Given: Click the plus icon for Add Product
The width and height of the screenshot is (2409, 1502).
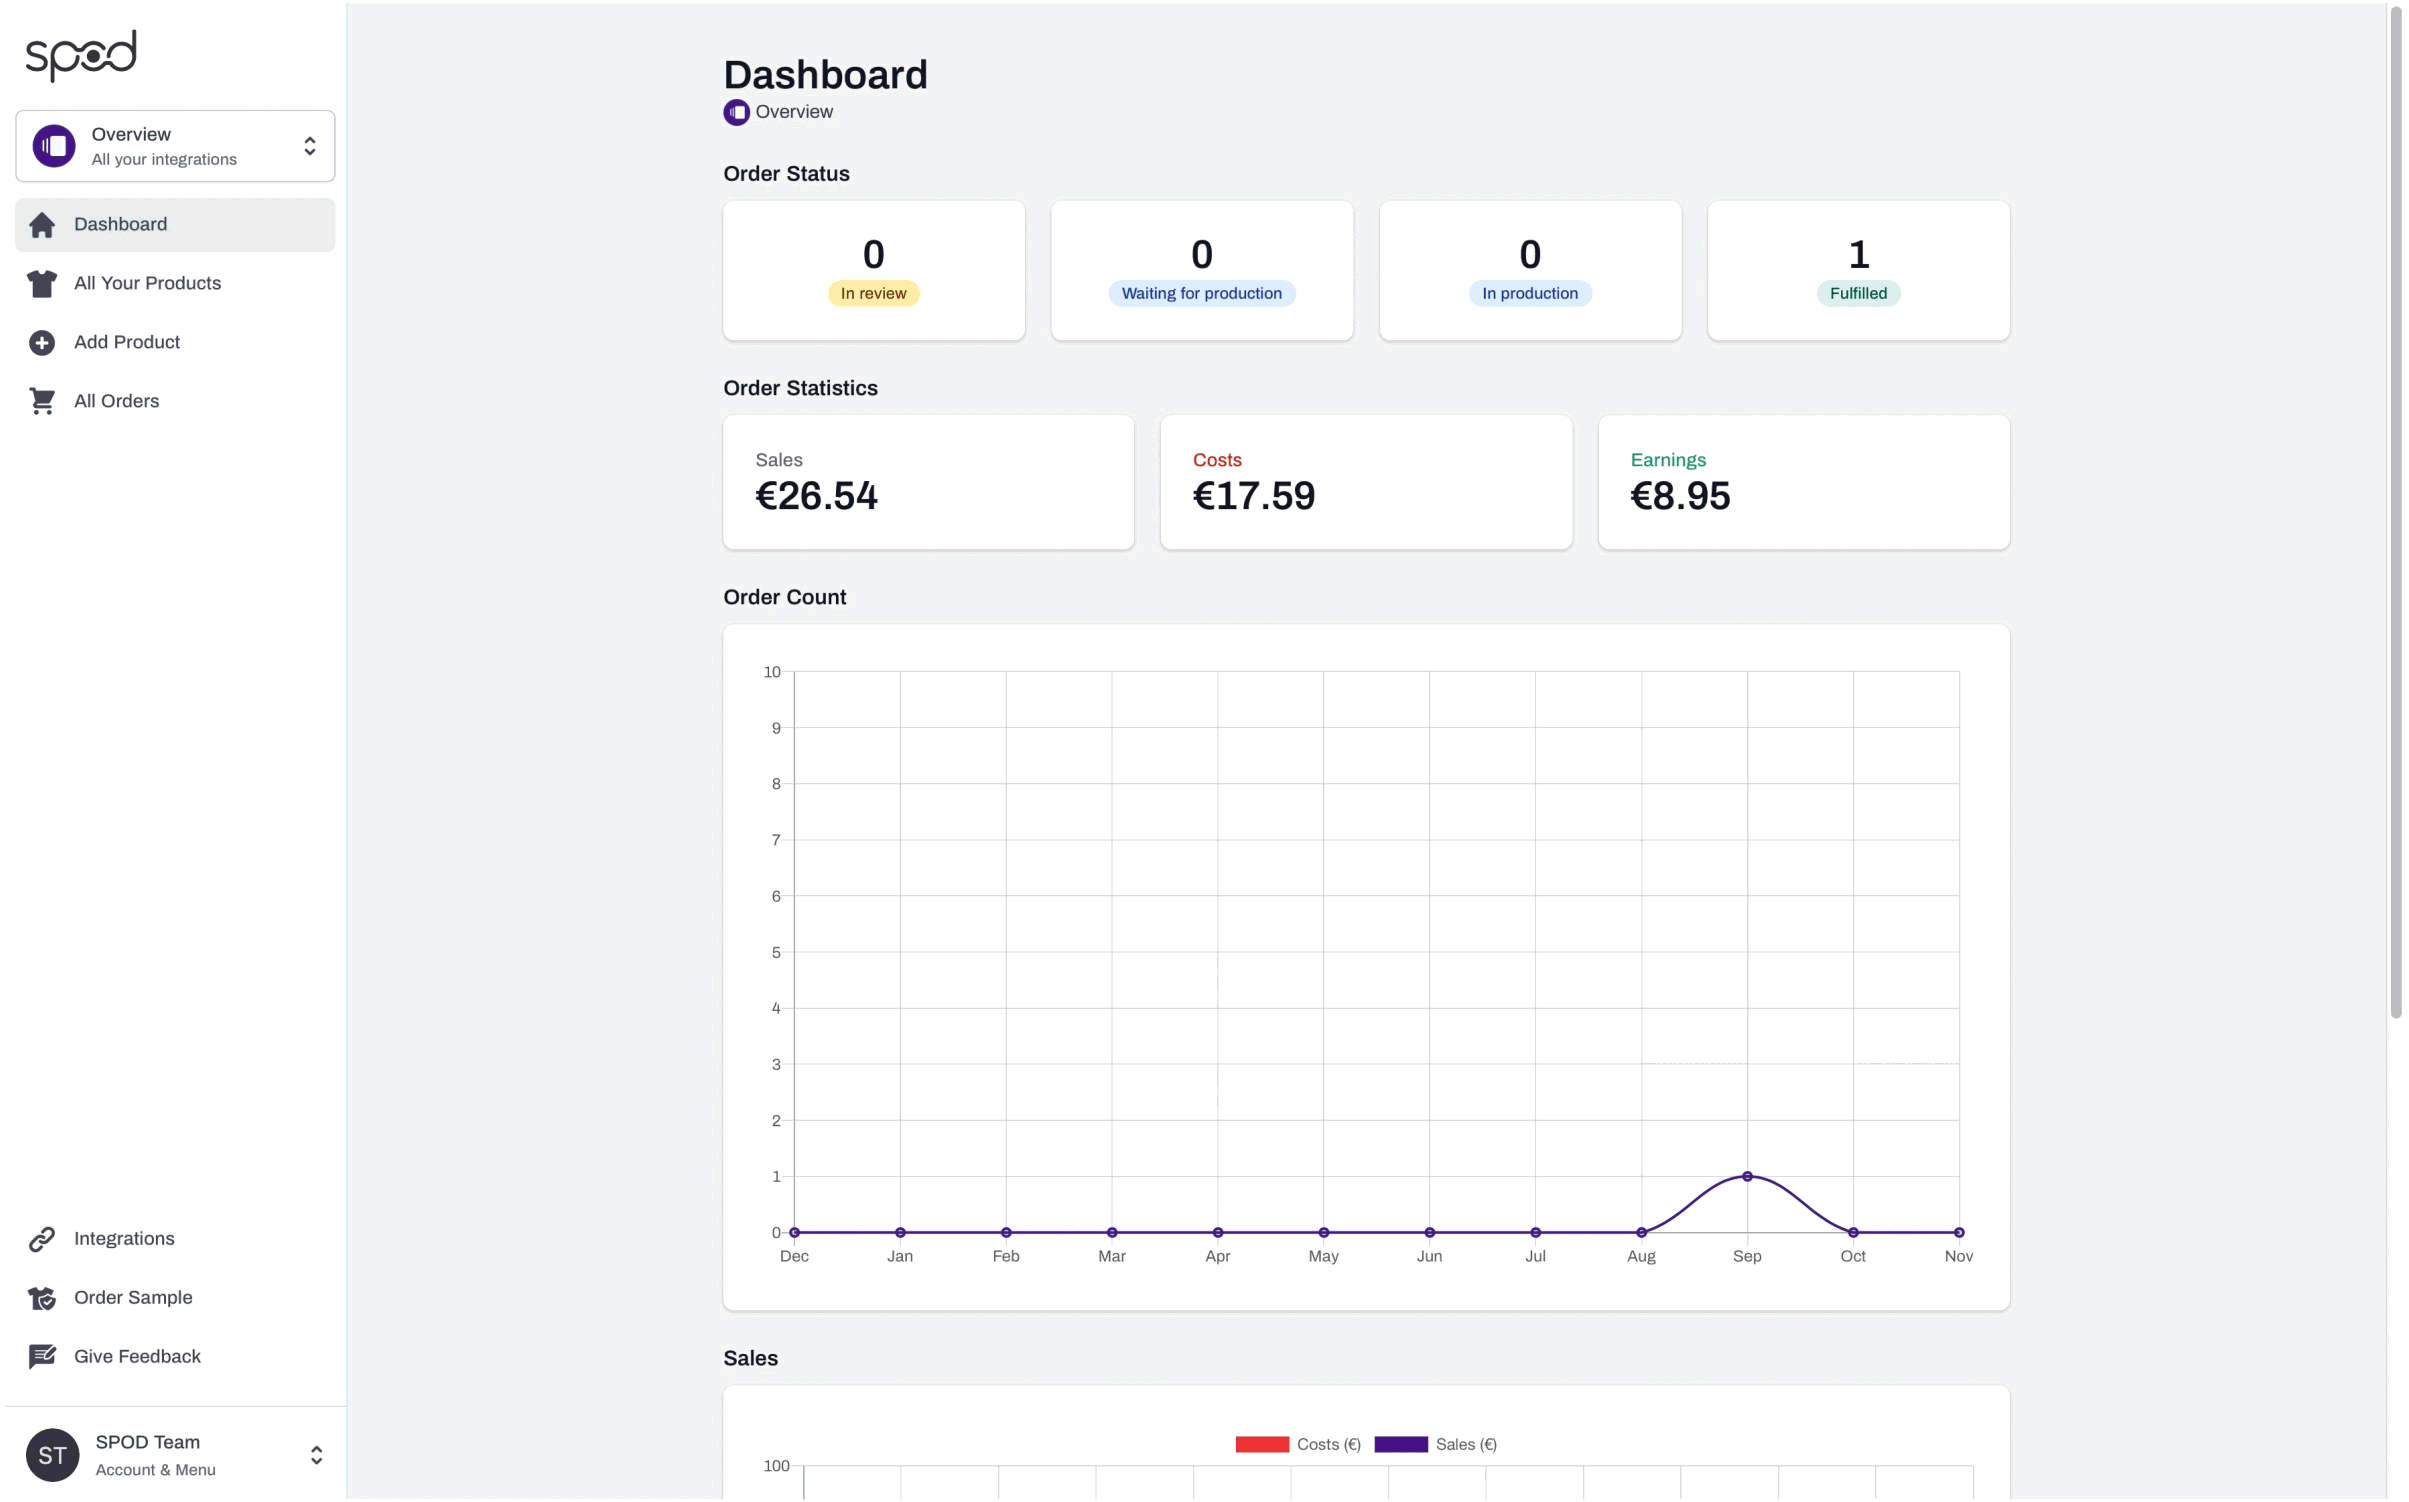Looking at the screenshot, I should [42, 343].
